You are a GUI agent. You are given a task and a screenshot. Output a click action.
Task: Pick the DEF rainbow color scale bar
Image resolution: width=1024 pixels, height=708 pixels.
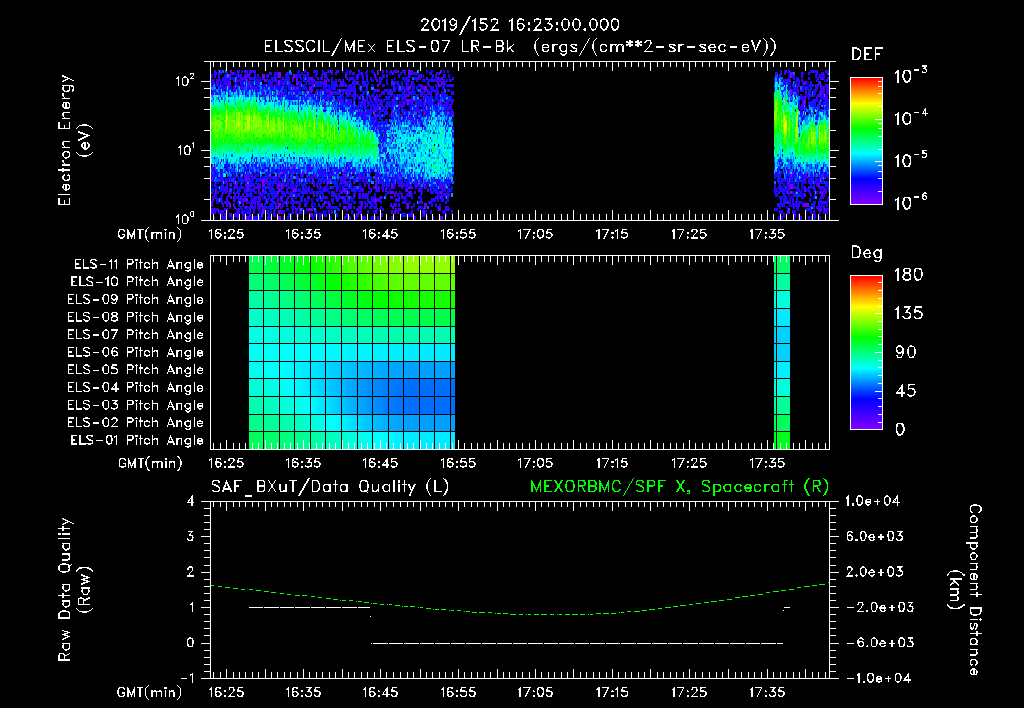point(866,141)
